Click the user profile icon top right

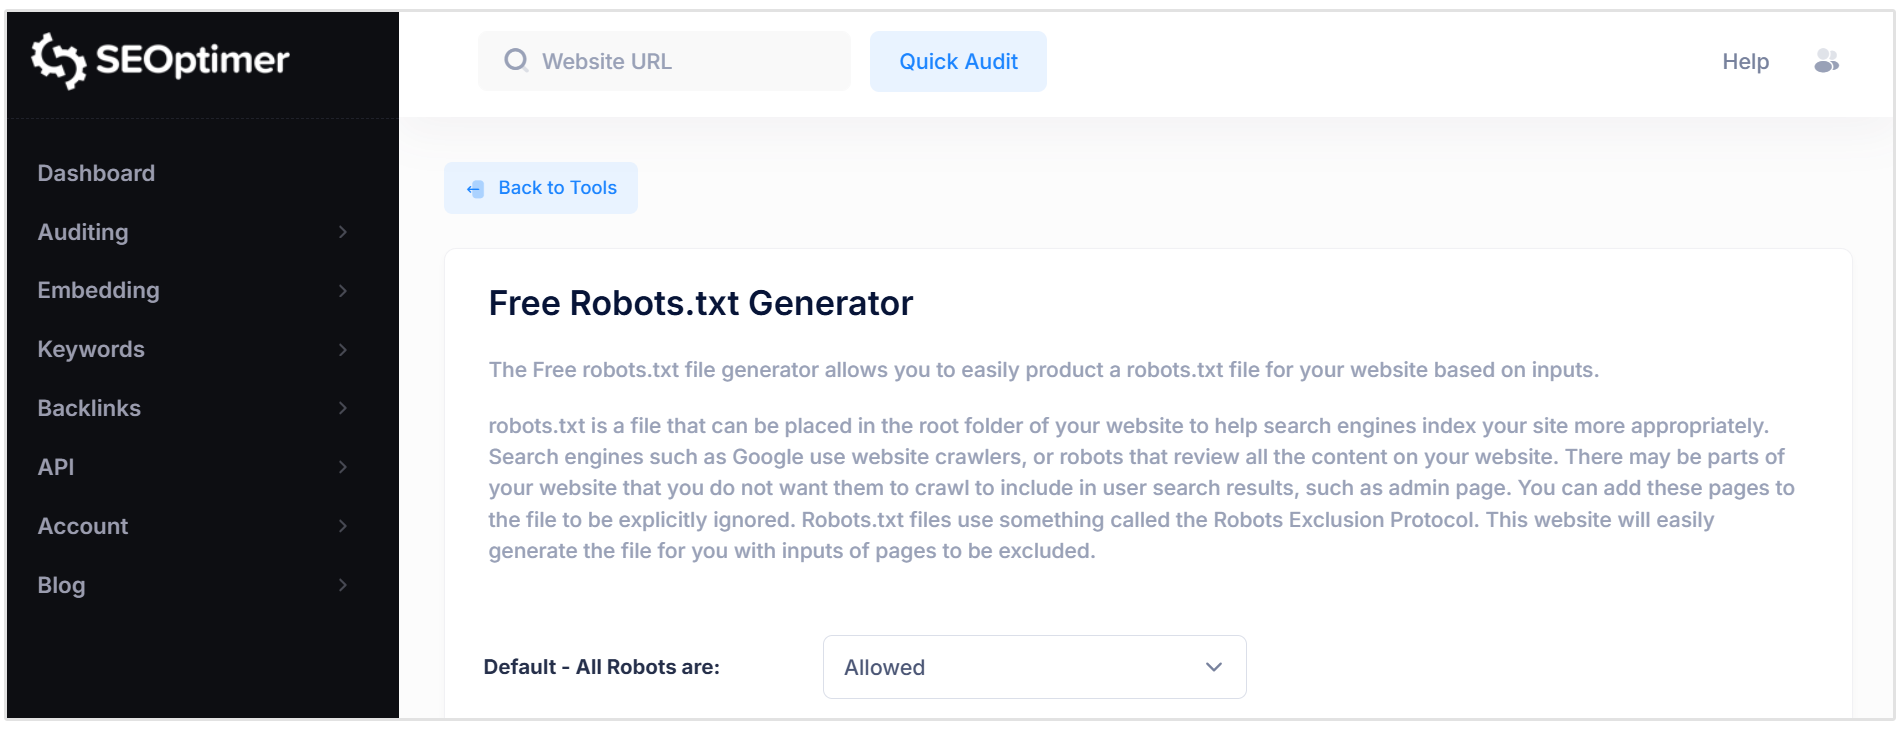click(1827, 61)
